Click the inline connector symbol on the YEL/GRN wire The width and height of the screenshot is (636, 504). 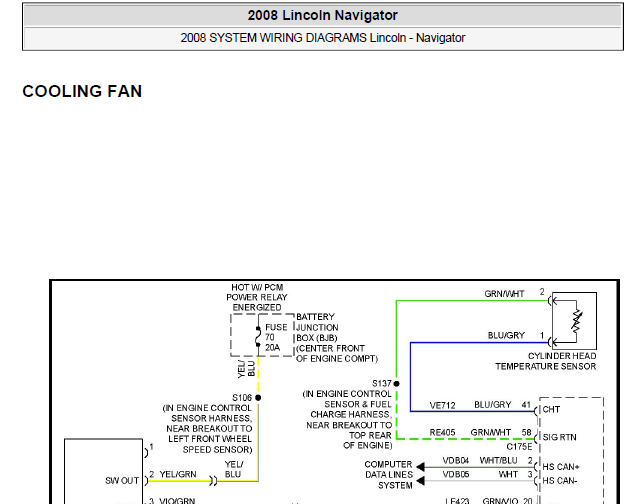click(213, 481)
